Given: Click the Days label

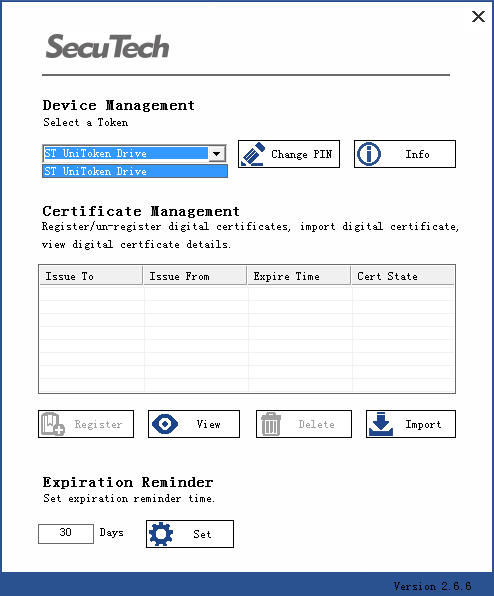Looking at the screenshot, I should coord(111,533).
